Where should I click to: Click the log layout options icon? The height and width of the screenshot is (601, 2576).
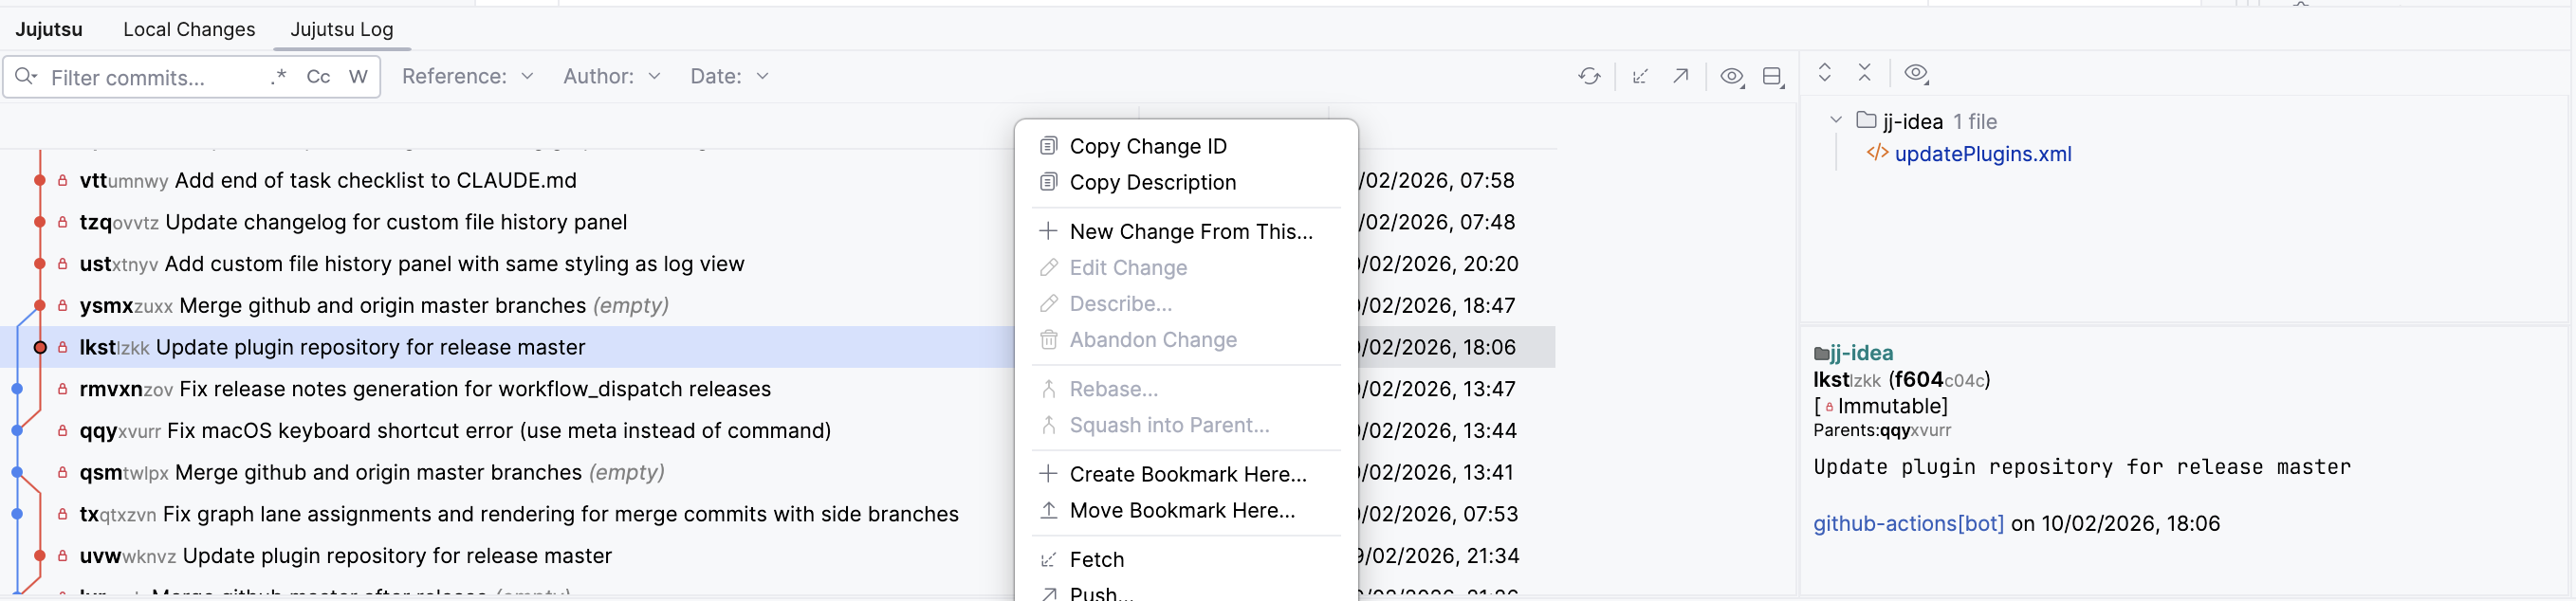[x=1773, y=76]
